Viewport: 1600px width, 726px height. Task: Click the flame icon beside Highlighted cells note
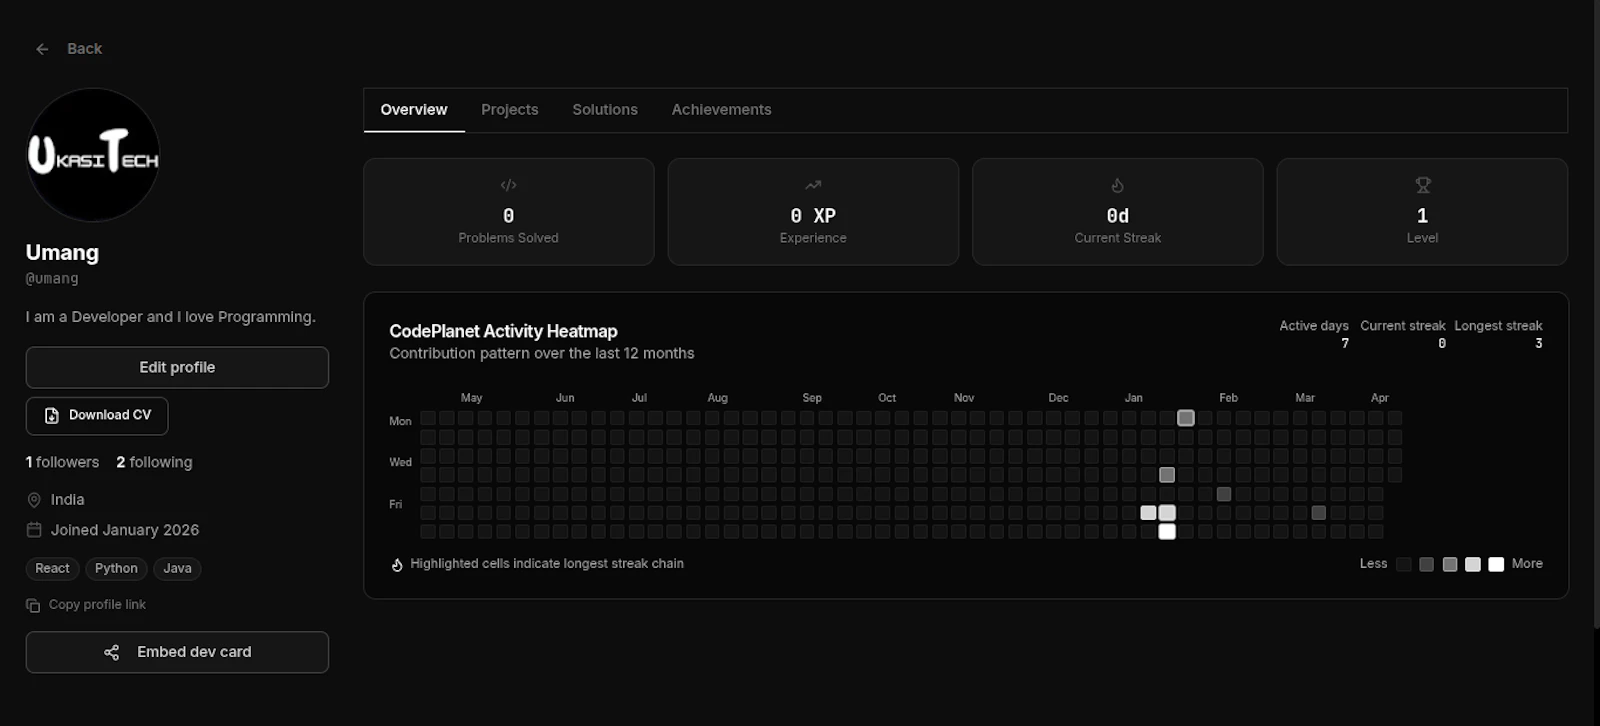(x=397, y=564)
